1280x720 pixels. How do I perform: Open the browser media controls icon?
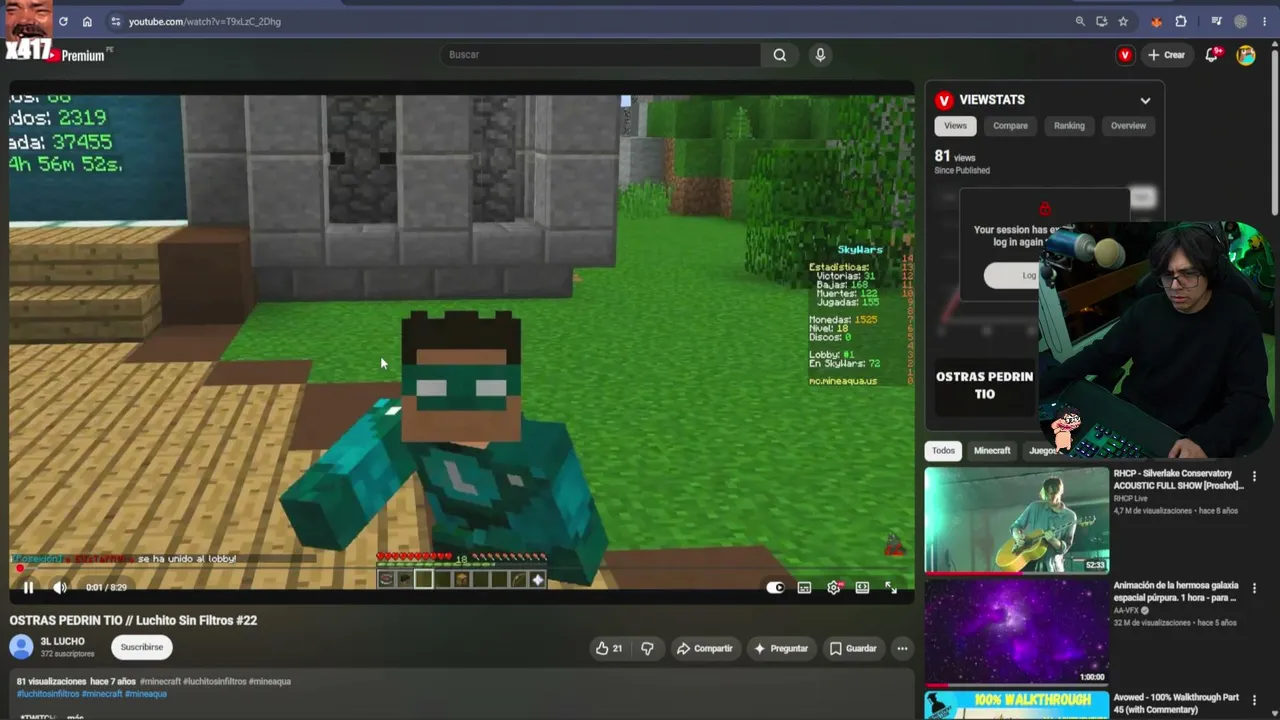click(x=1216, y=21)
